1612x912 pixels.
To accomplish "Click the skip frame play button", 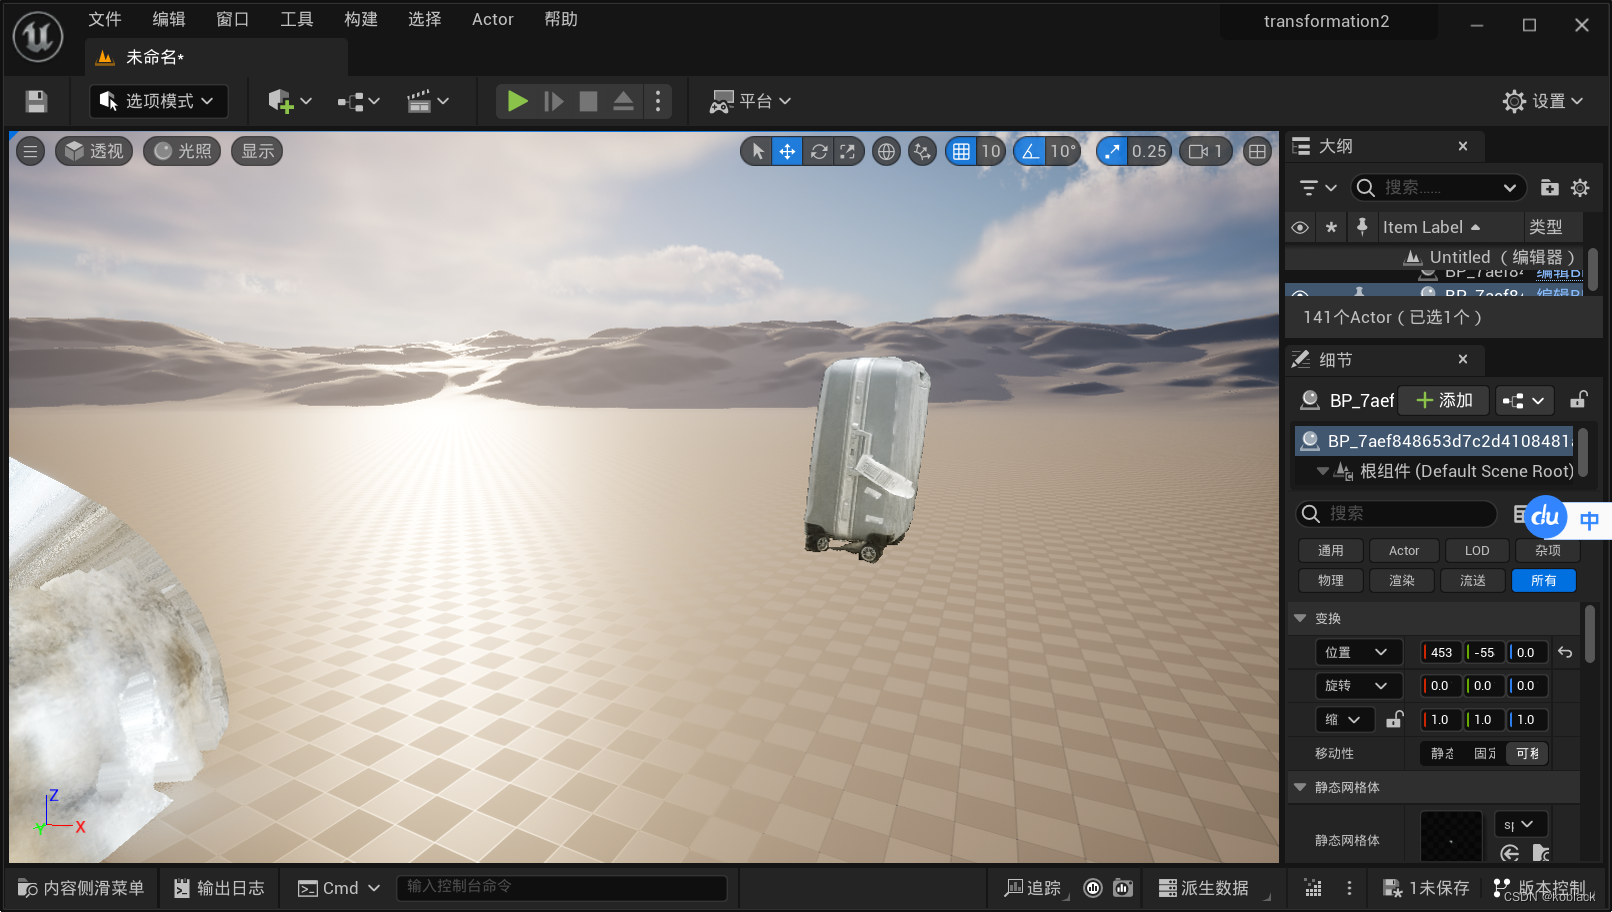I will 553,101.
